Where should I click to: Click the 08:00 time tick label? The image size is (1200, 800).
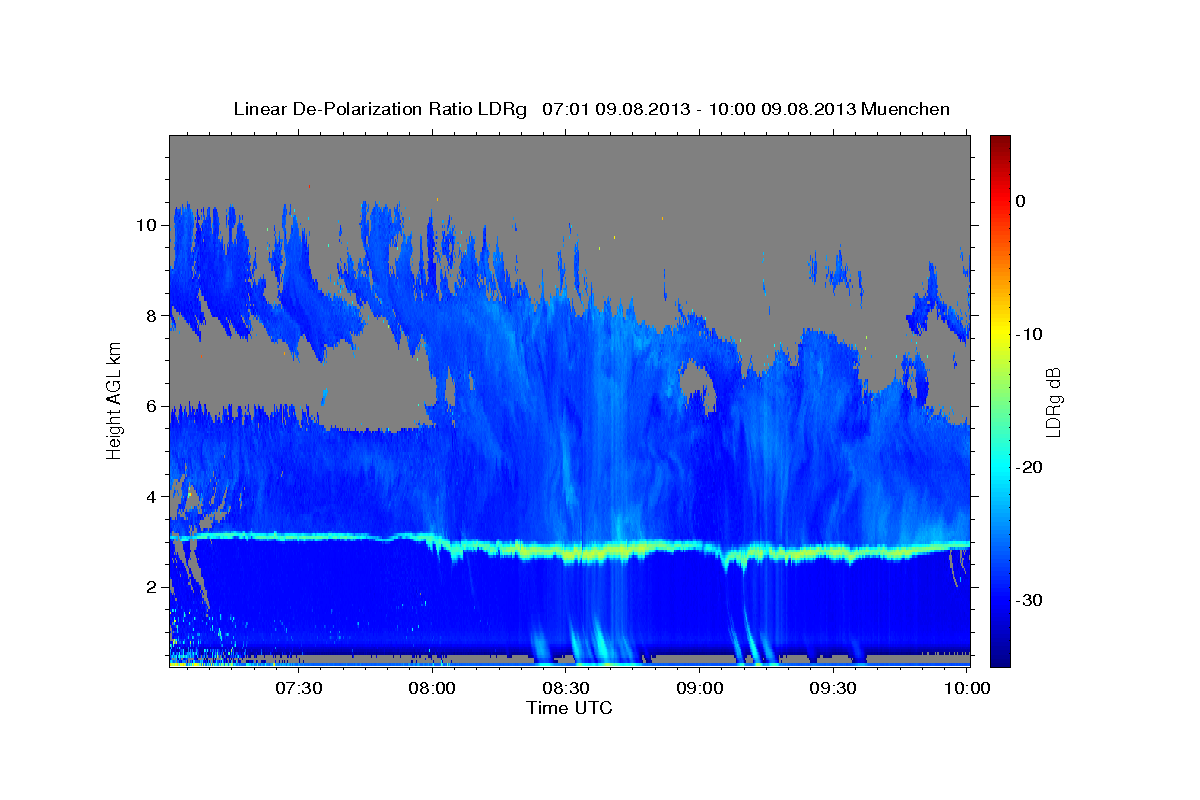[433, 688]
